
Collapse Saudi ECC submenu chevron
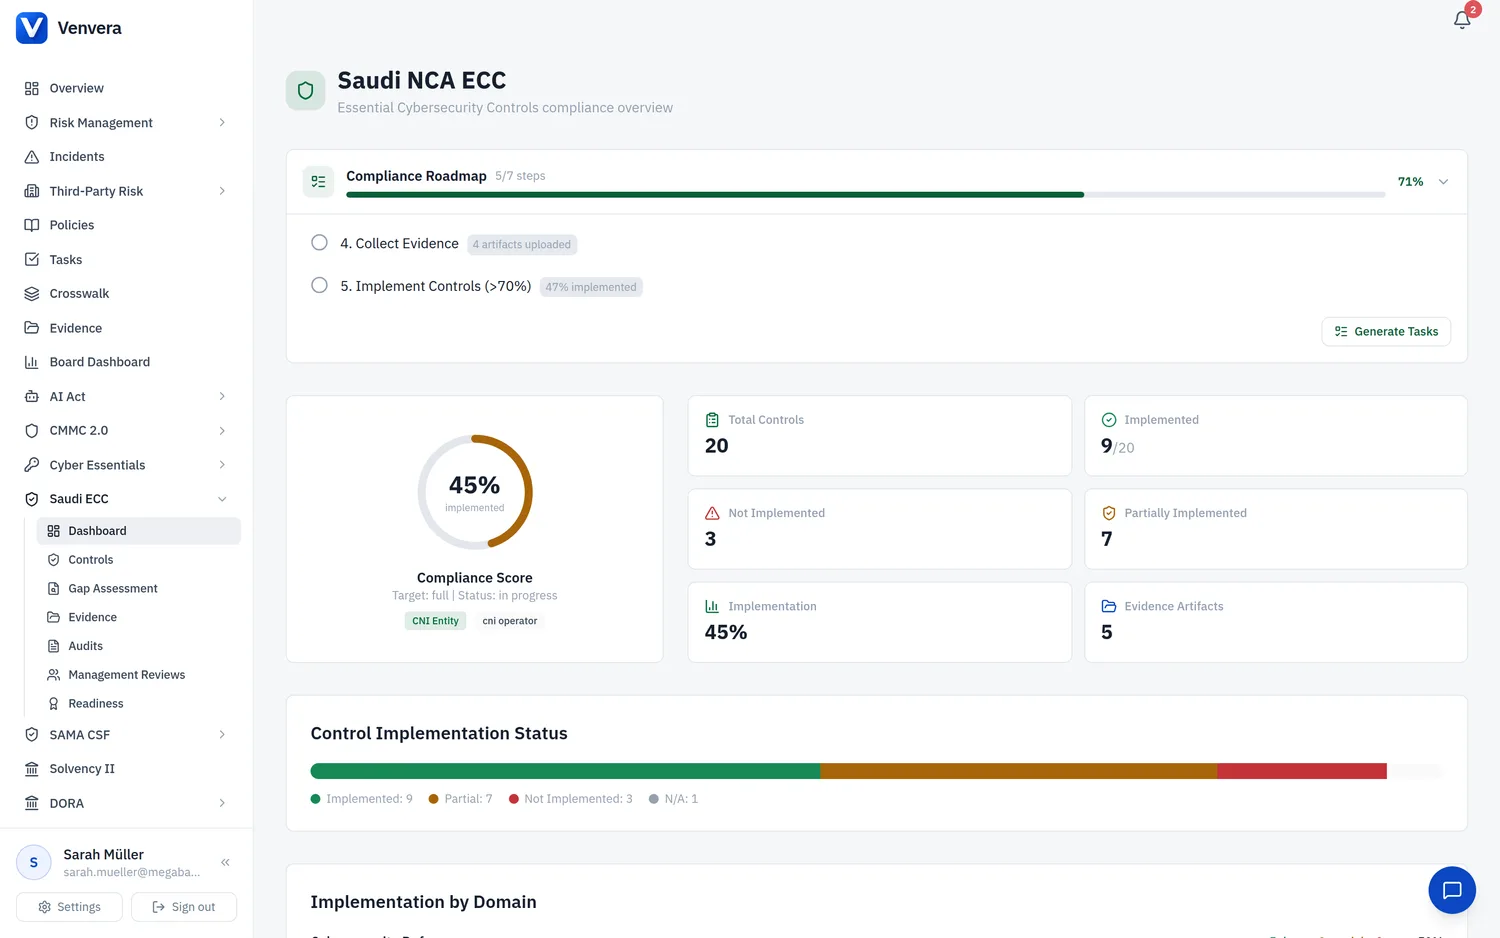[x=222, y=499]
